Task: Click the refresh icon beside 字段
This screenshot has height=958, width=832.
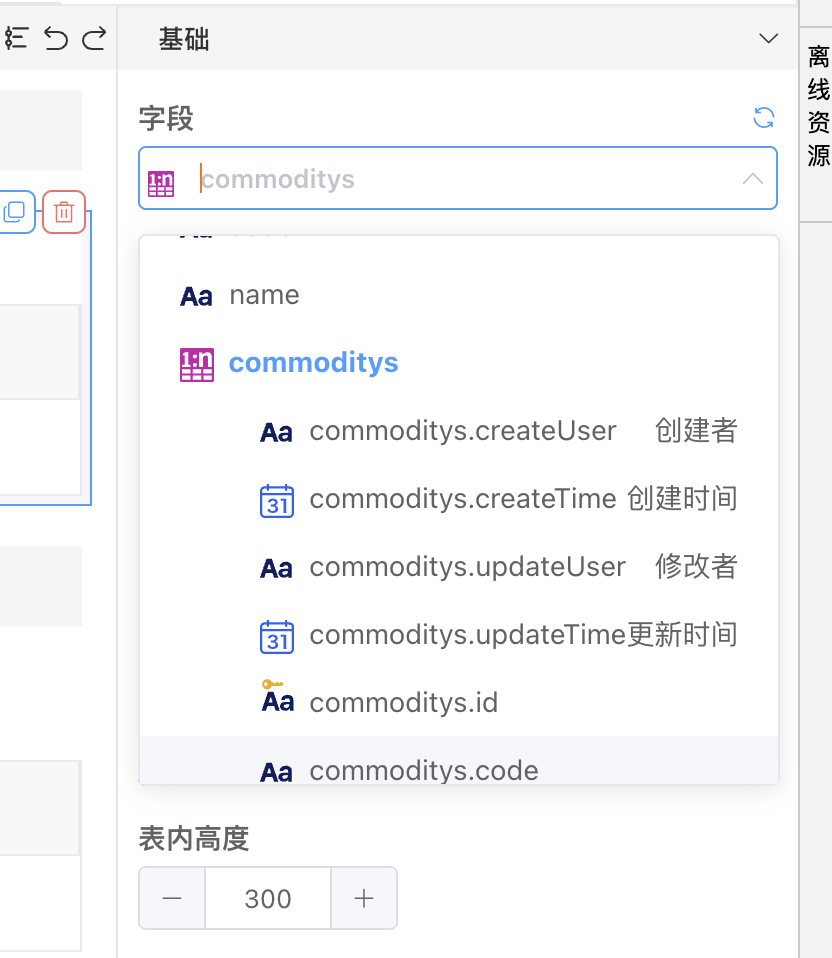Action: coord(763,118)
